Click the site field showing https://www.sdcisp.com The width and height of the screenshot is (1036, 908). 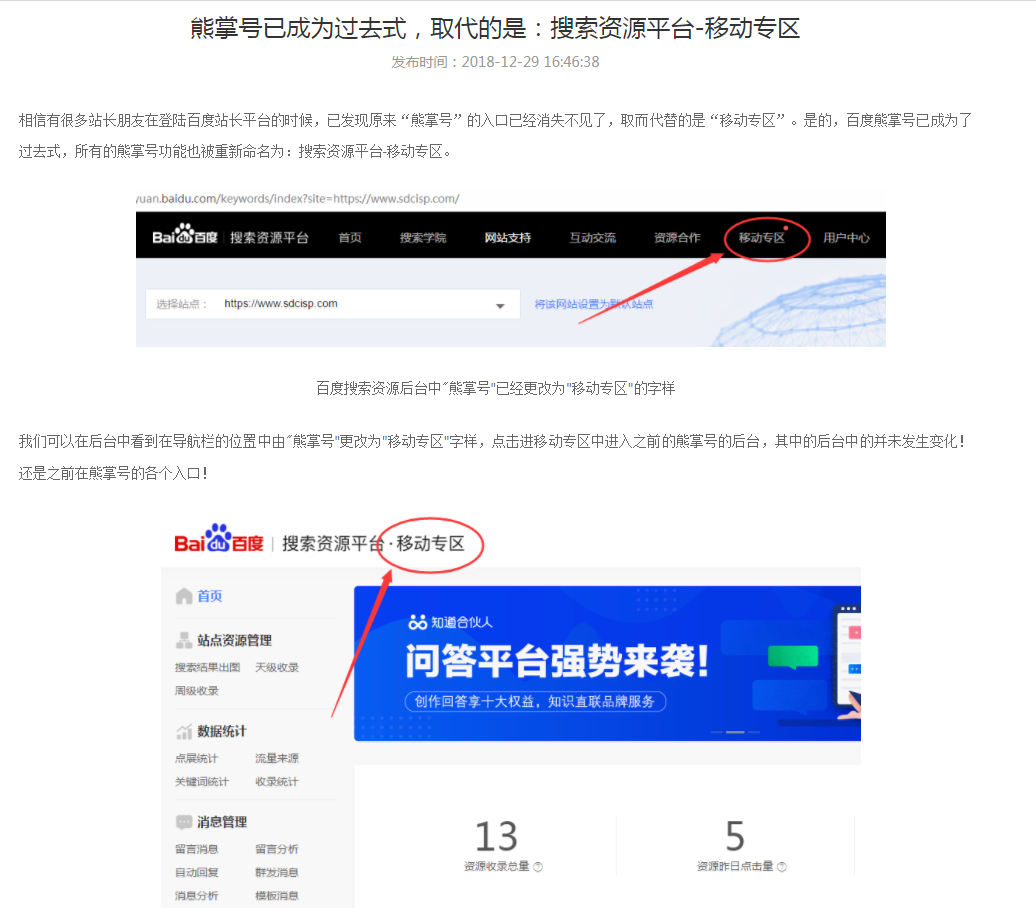[333, 304]
